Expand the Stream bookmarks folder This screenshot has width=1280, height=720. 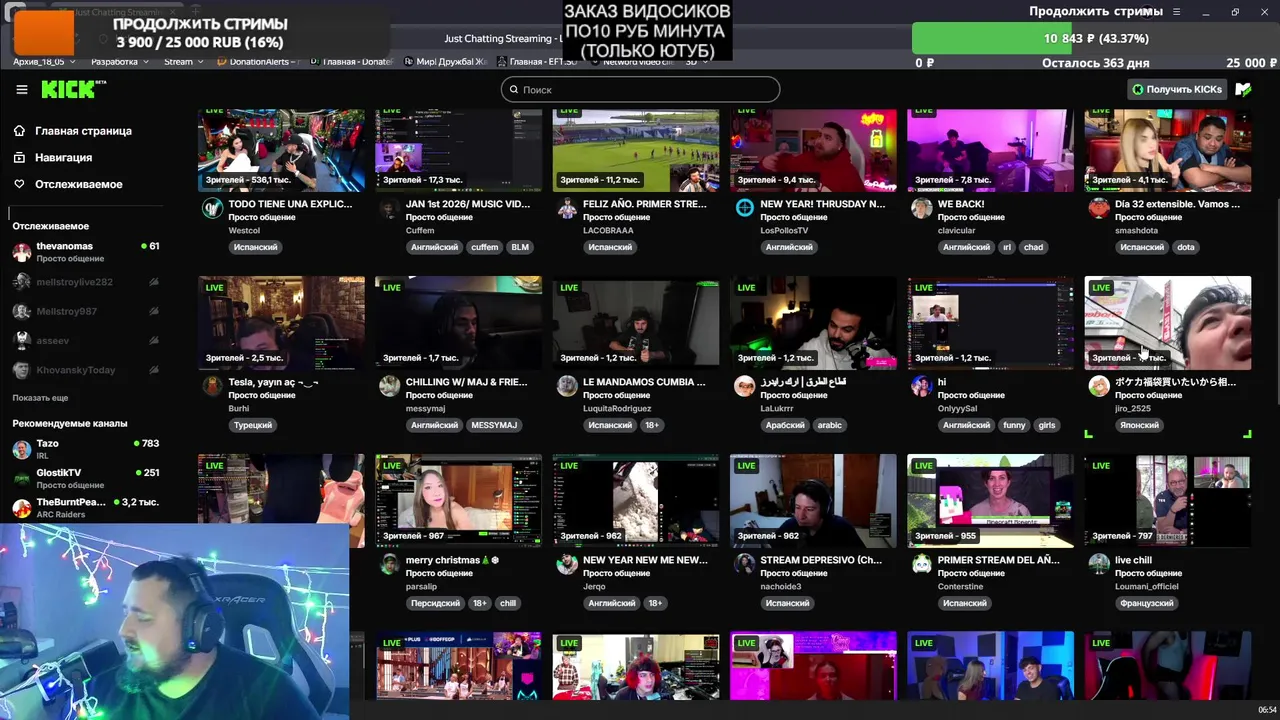point(183,62)
